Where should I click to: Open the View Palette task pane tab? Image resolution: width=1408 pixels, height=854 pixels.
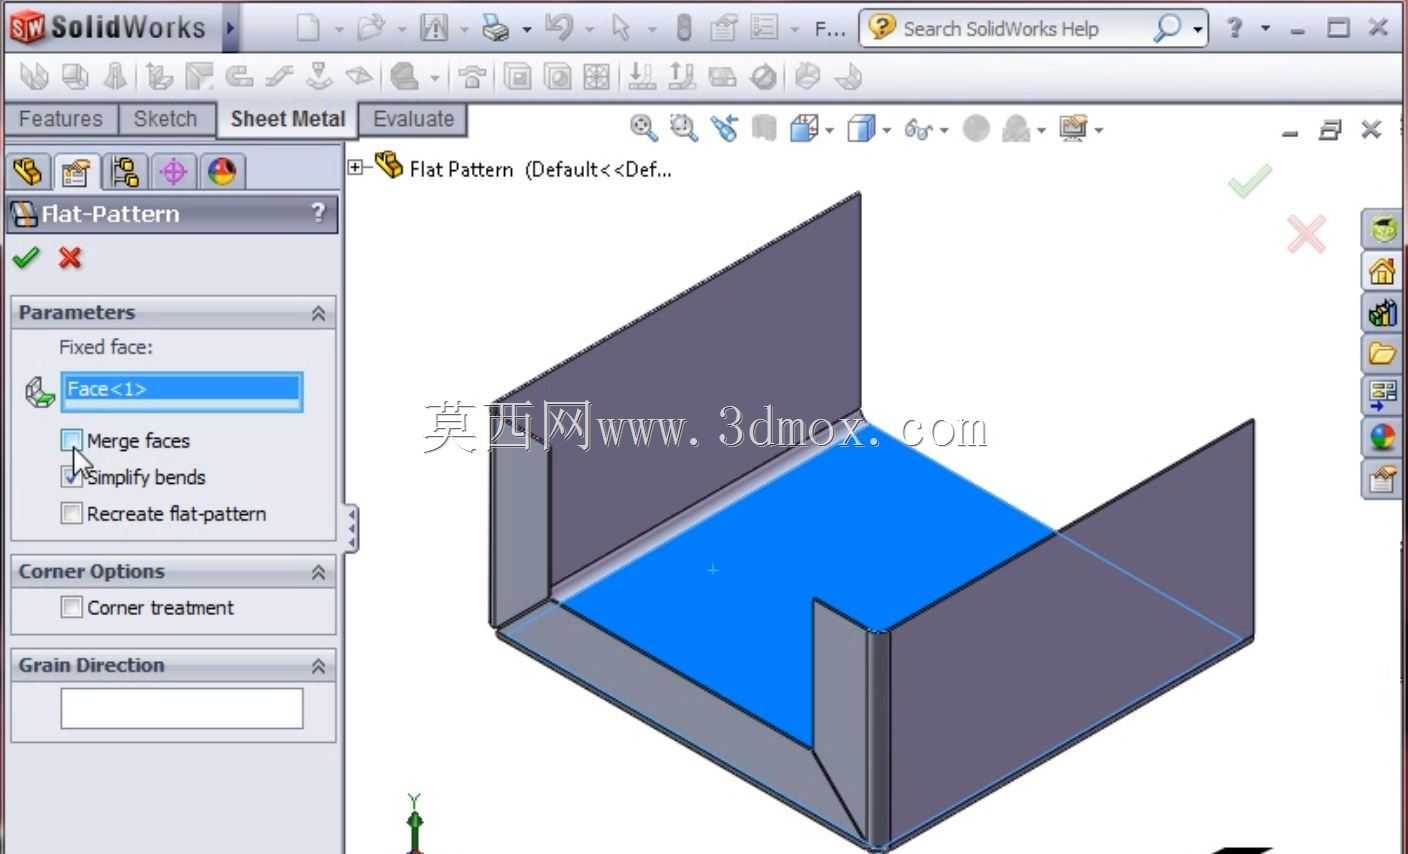[1383, 395]
